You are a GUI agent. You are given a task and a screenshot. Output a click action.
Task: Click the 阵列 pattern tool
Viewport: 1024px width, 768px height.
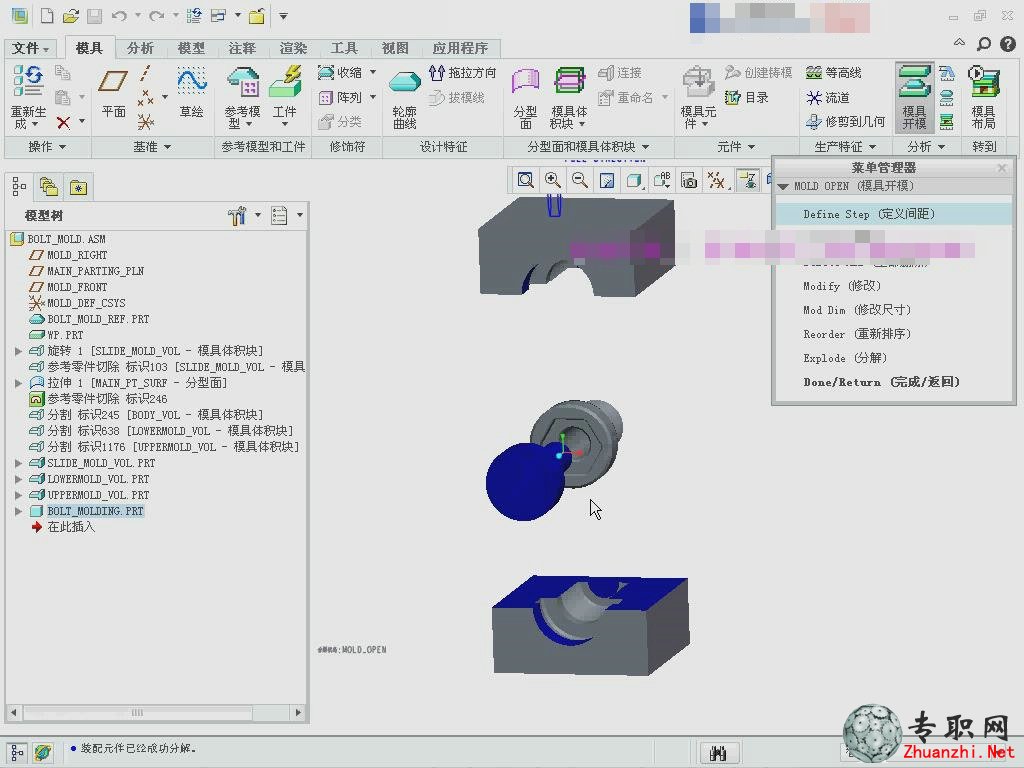click(x=340, y=97)
